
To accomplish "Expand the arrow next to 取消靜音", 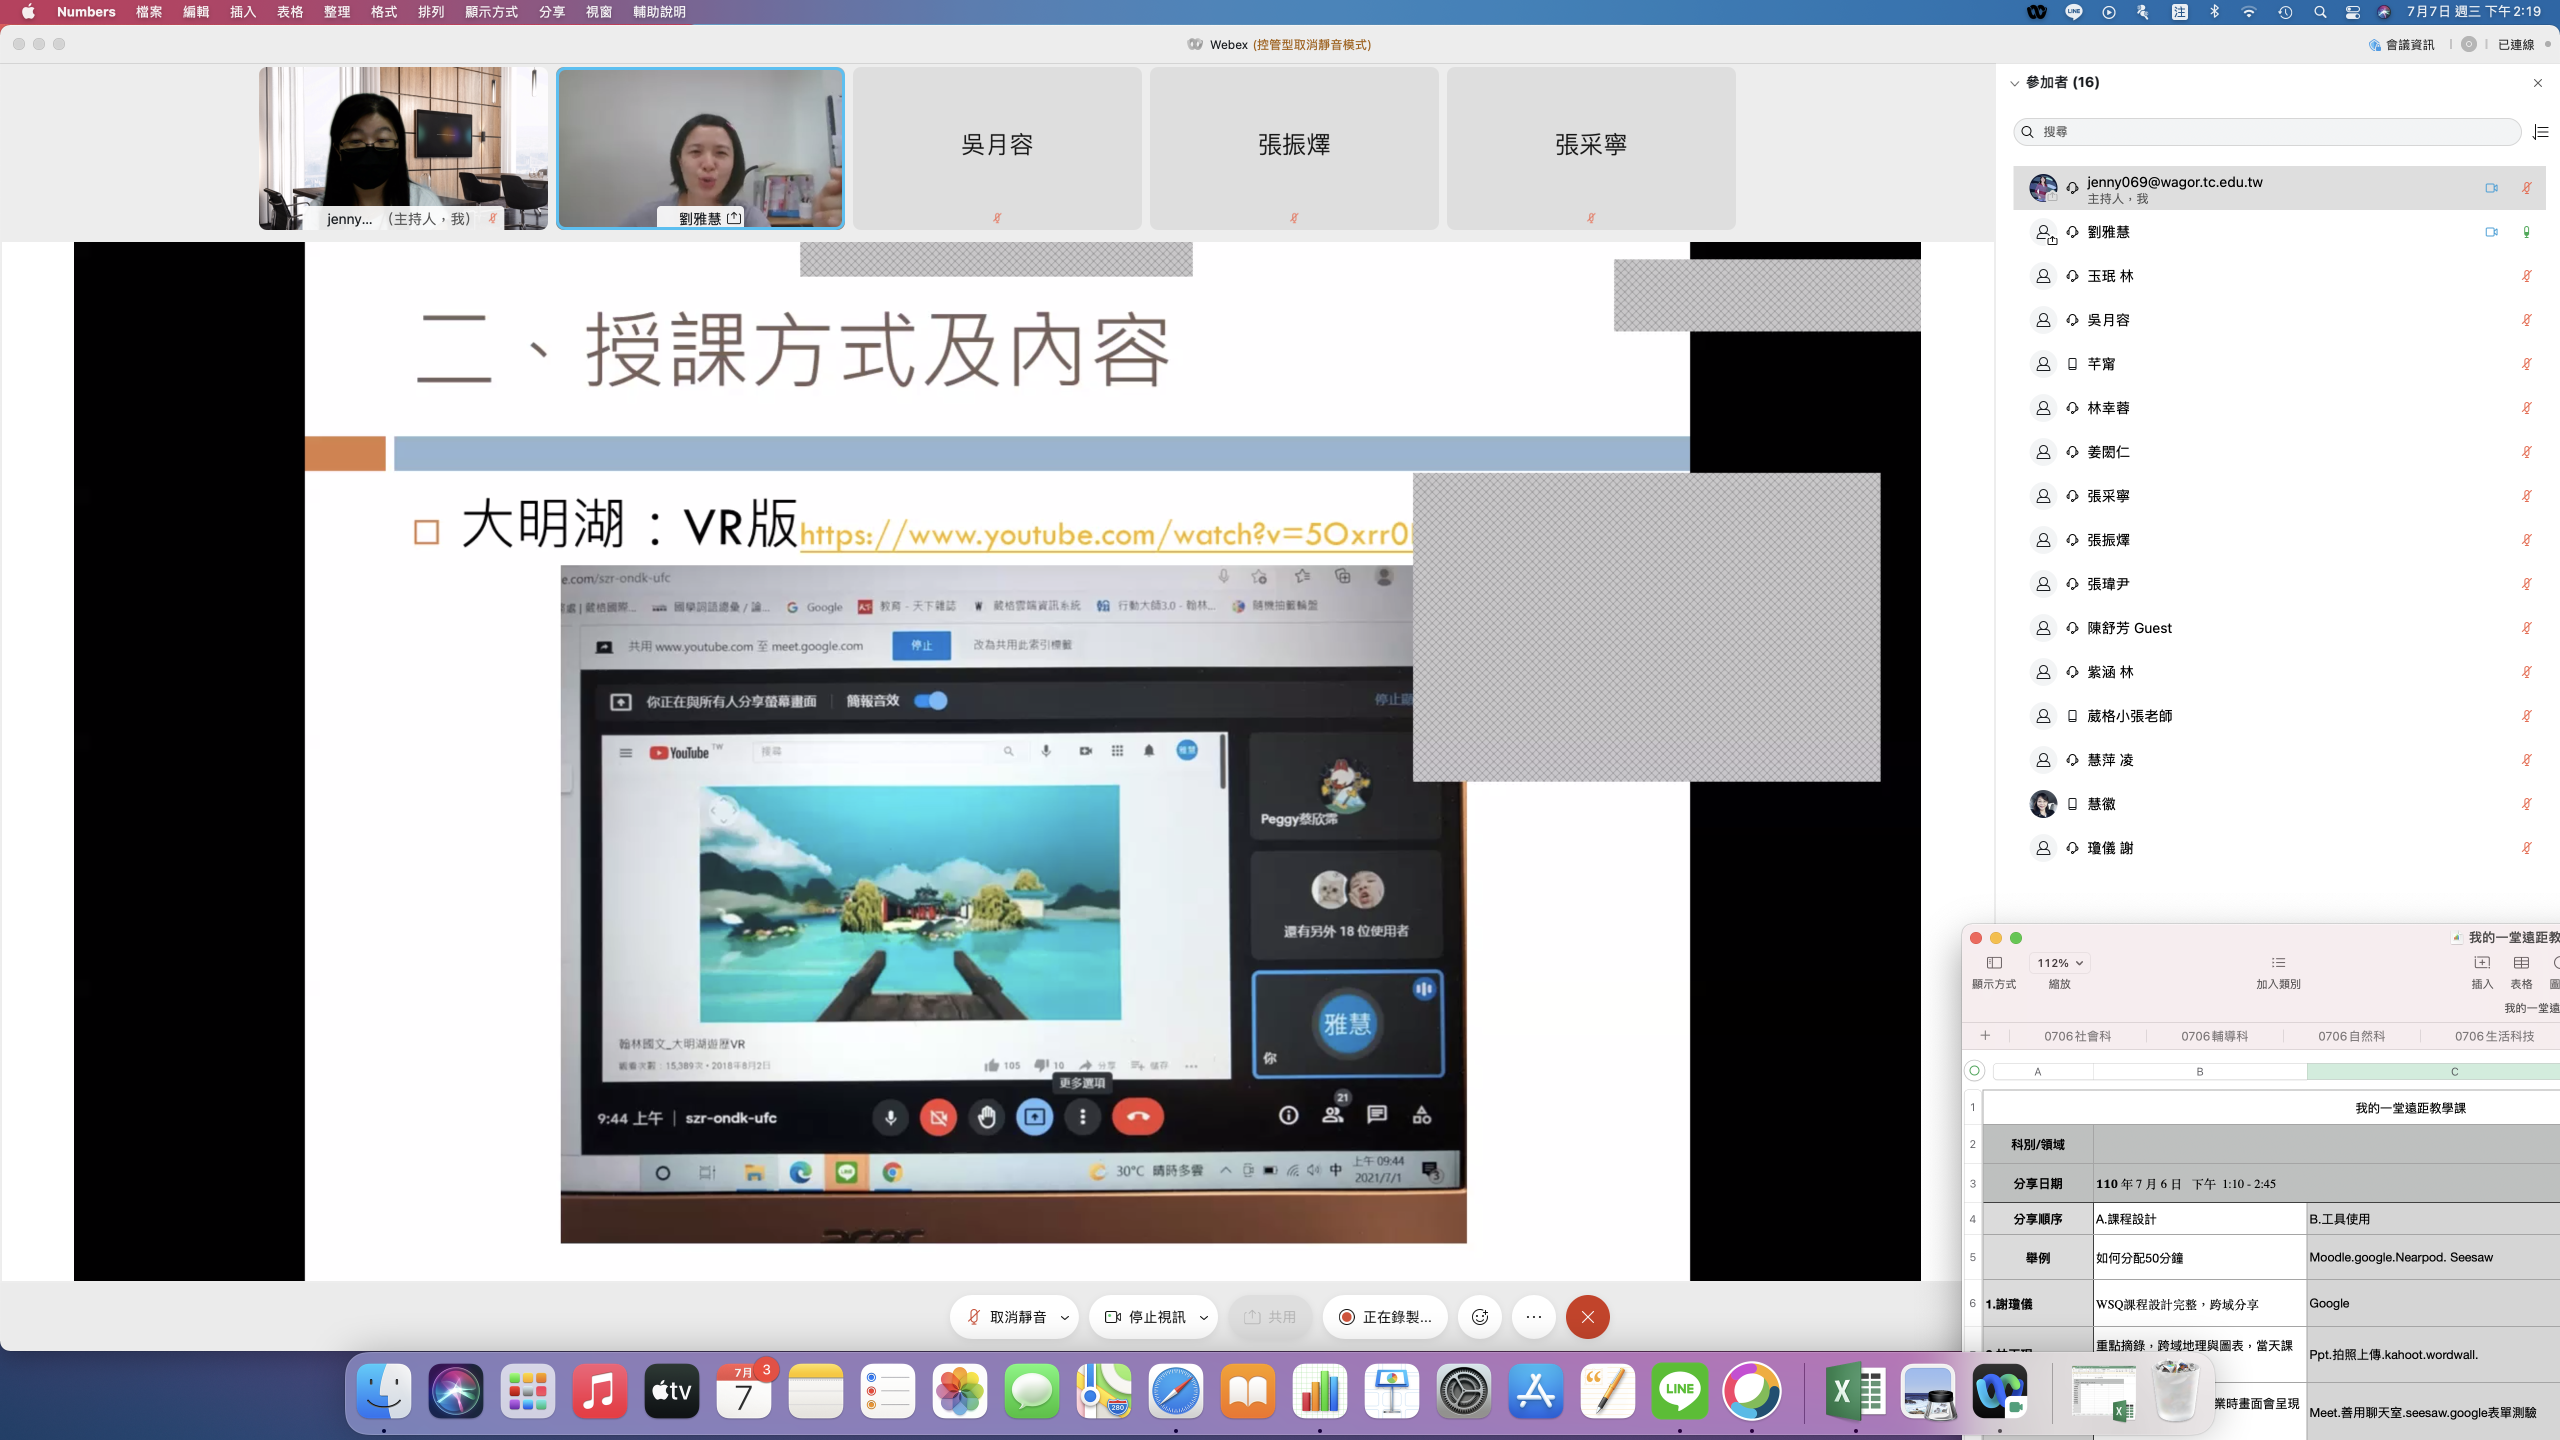I will 1065,1318.
